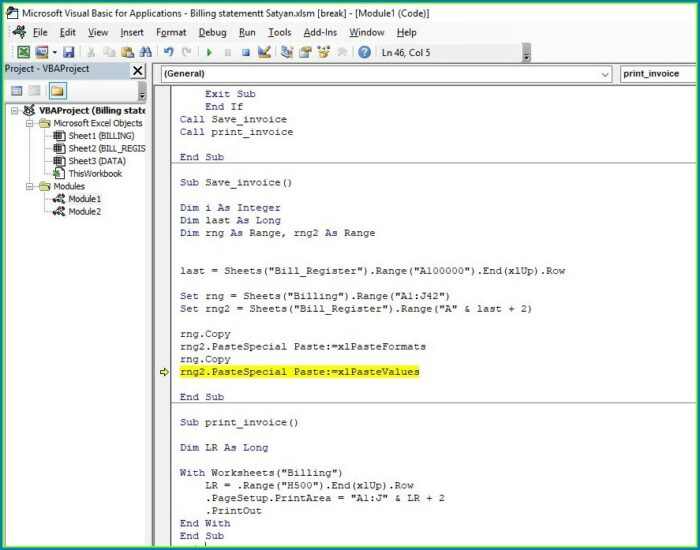Image resolution: width=700 pixels, height=550 pixels.
Task: Open the Format menu
Action: click(x=171, y=32)
